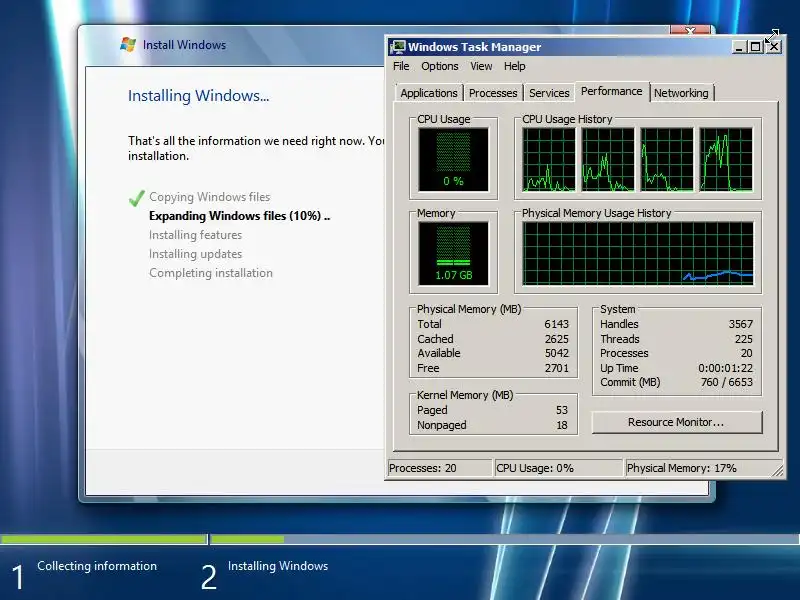Click the Collecting information progress bar
The height and width of the screenshot is (600, 800).
104,539
